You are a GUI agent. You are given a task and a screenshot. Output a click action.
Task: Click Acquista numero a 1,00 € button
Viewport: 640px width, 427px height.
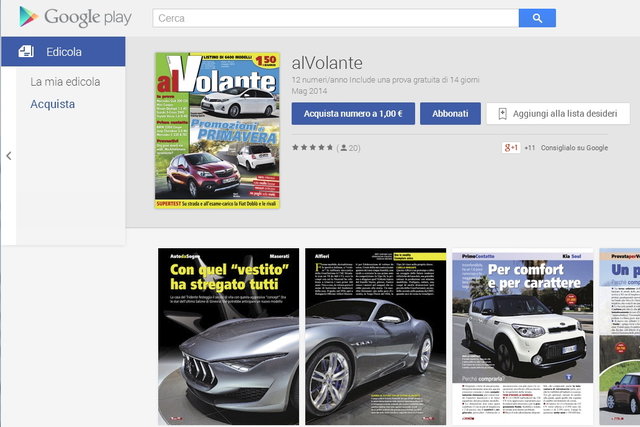point(353,113)
